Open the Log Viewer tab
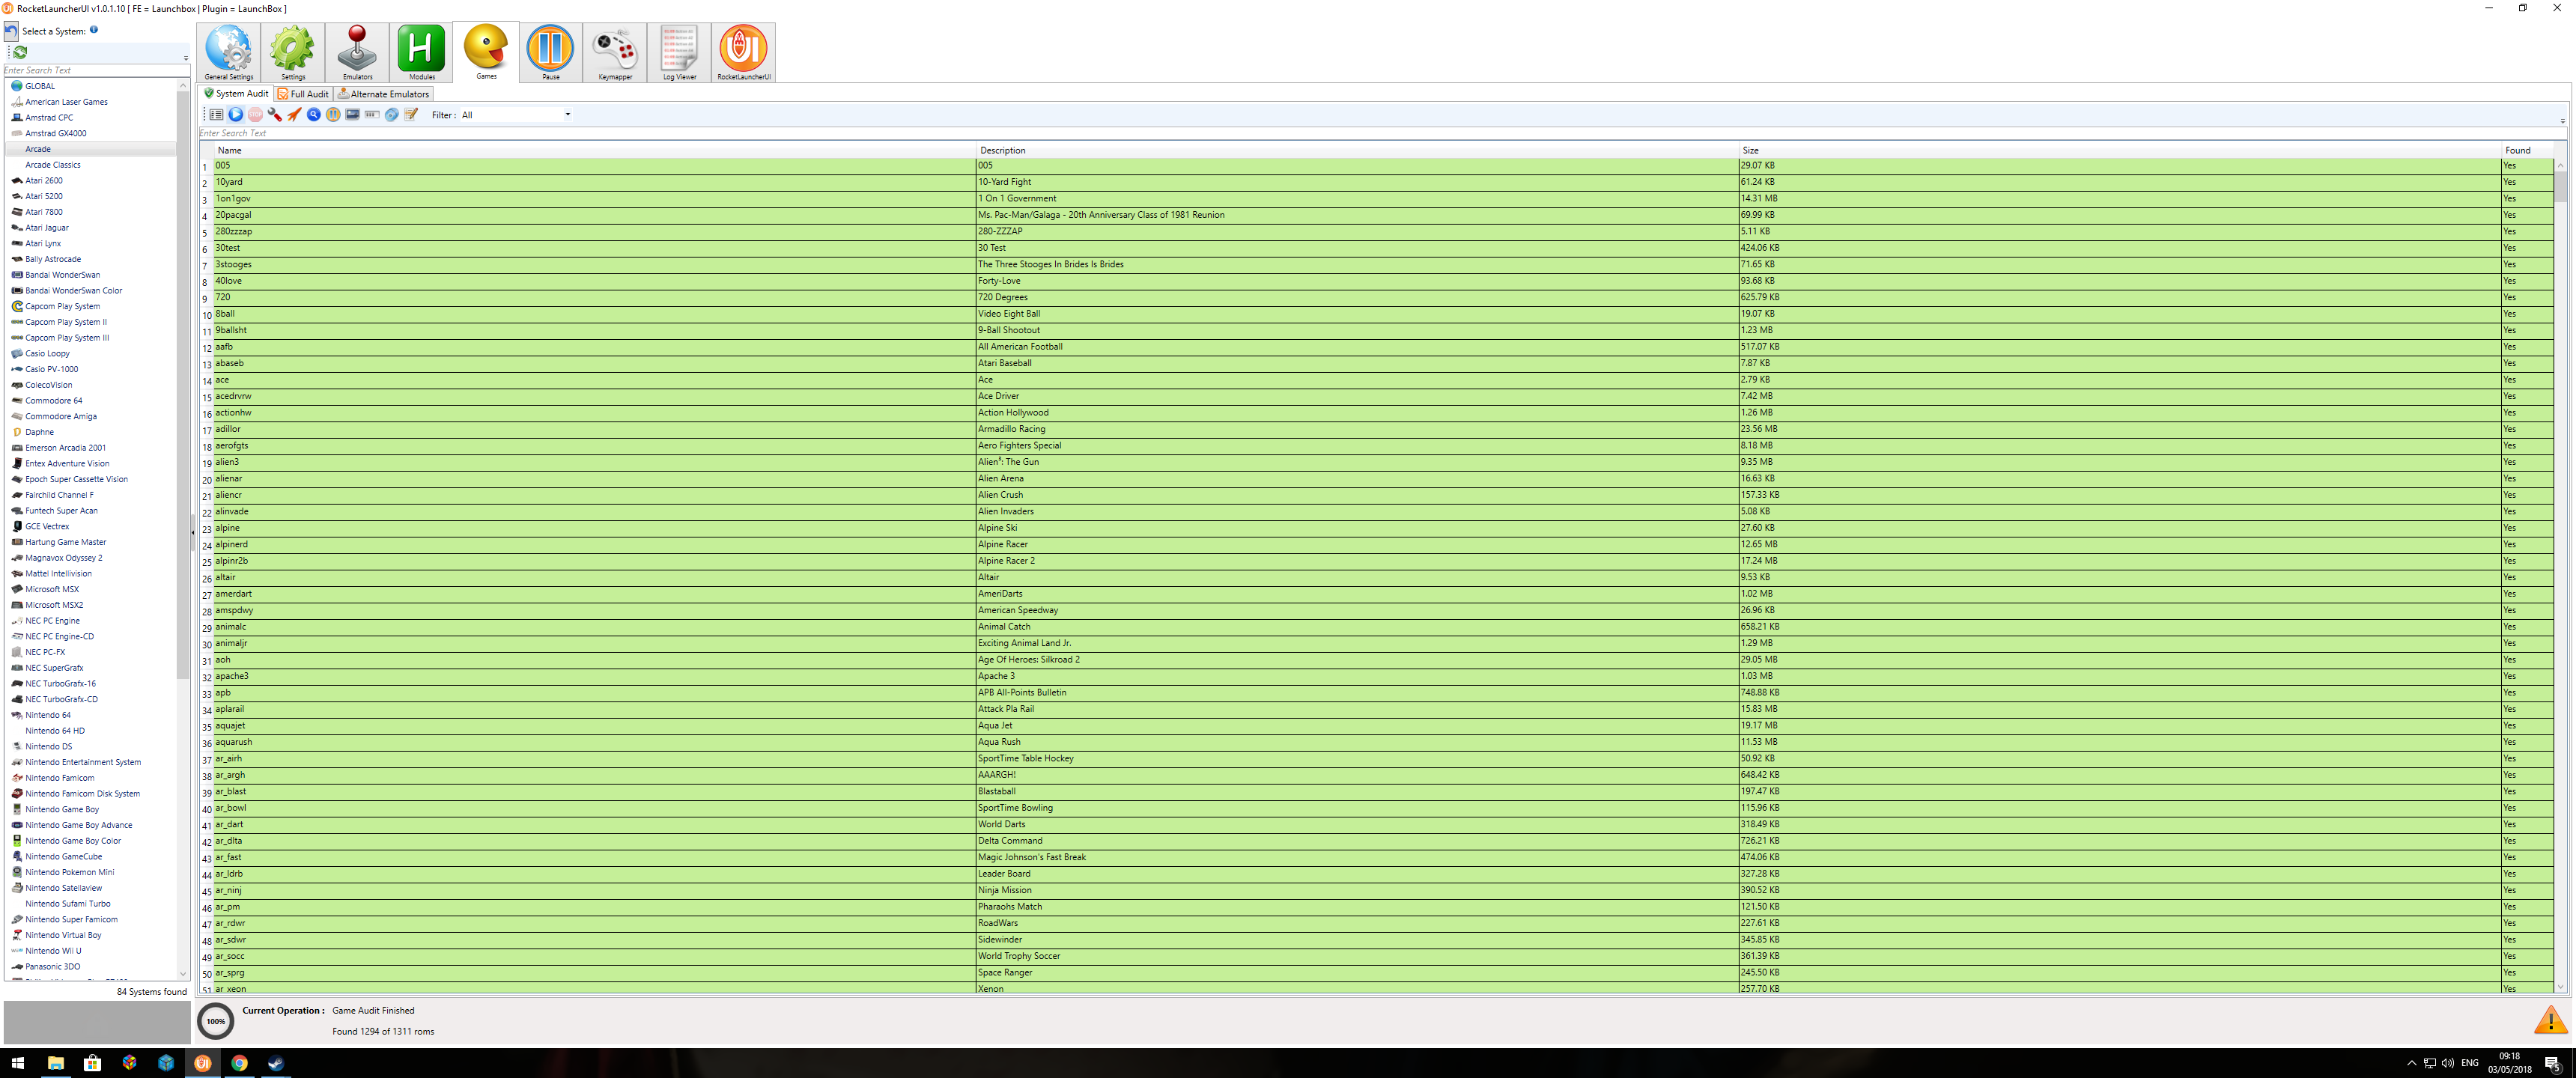Viewport: 2576px width, 1078px height. (x=679, y=52)
